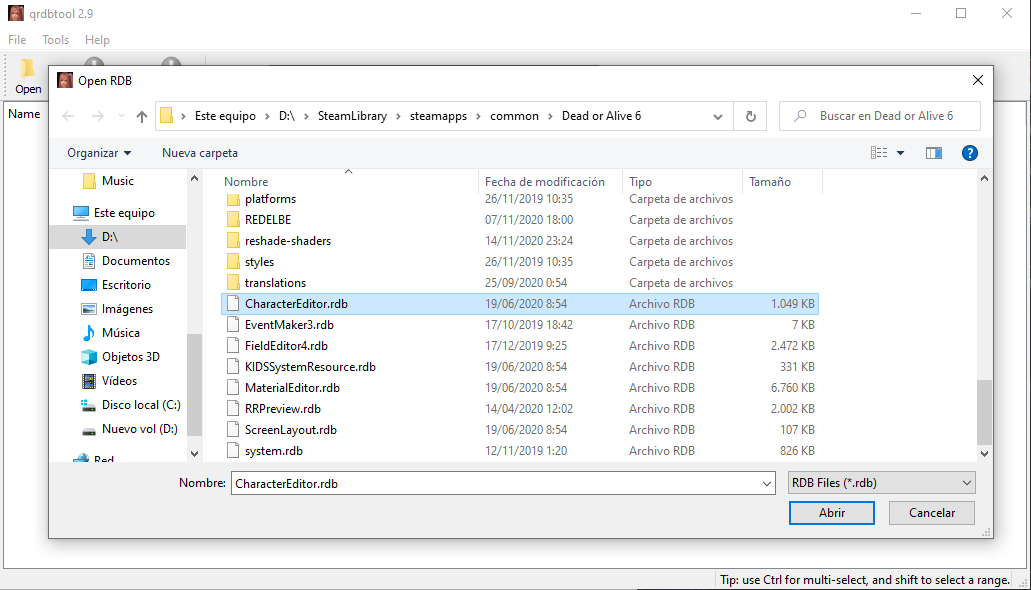This screenshot has height=590, width=1031.
Task: Change view layout icon
Action: pos(879,153)
